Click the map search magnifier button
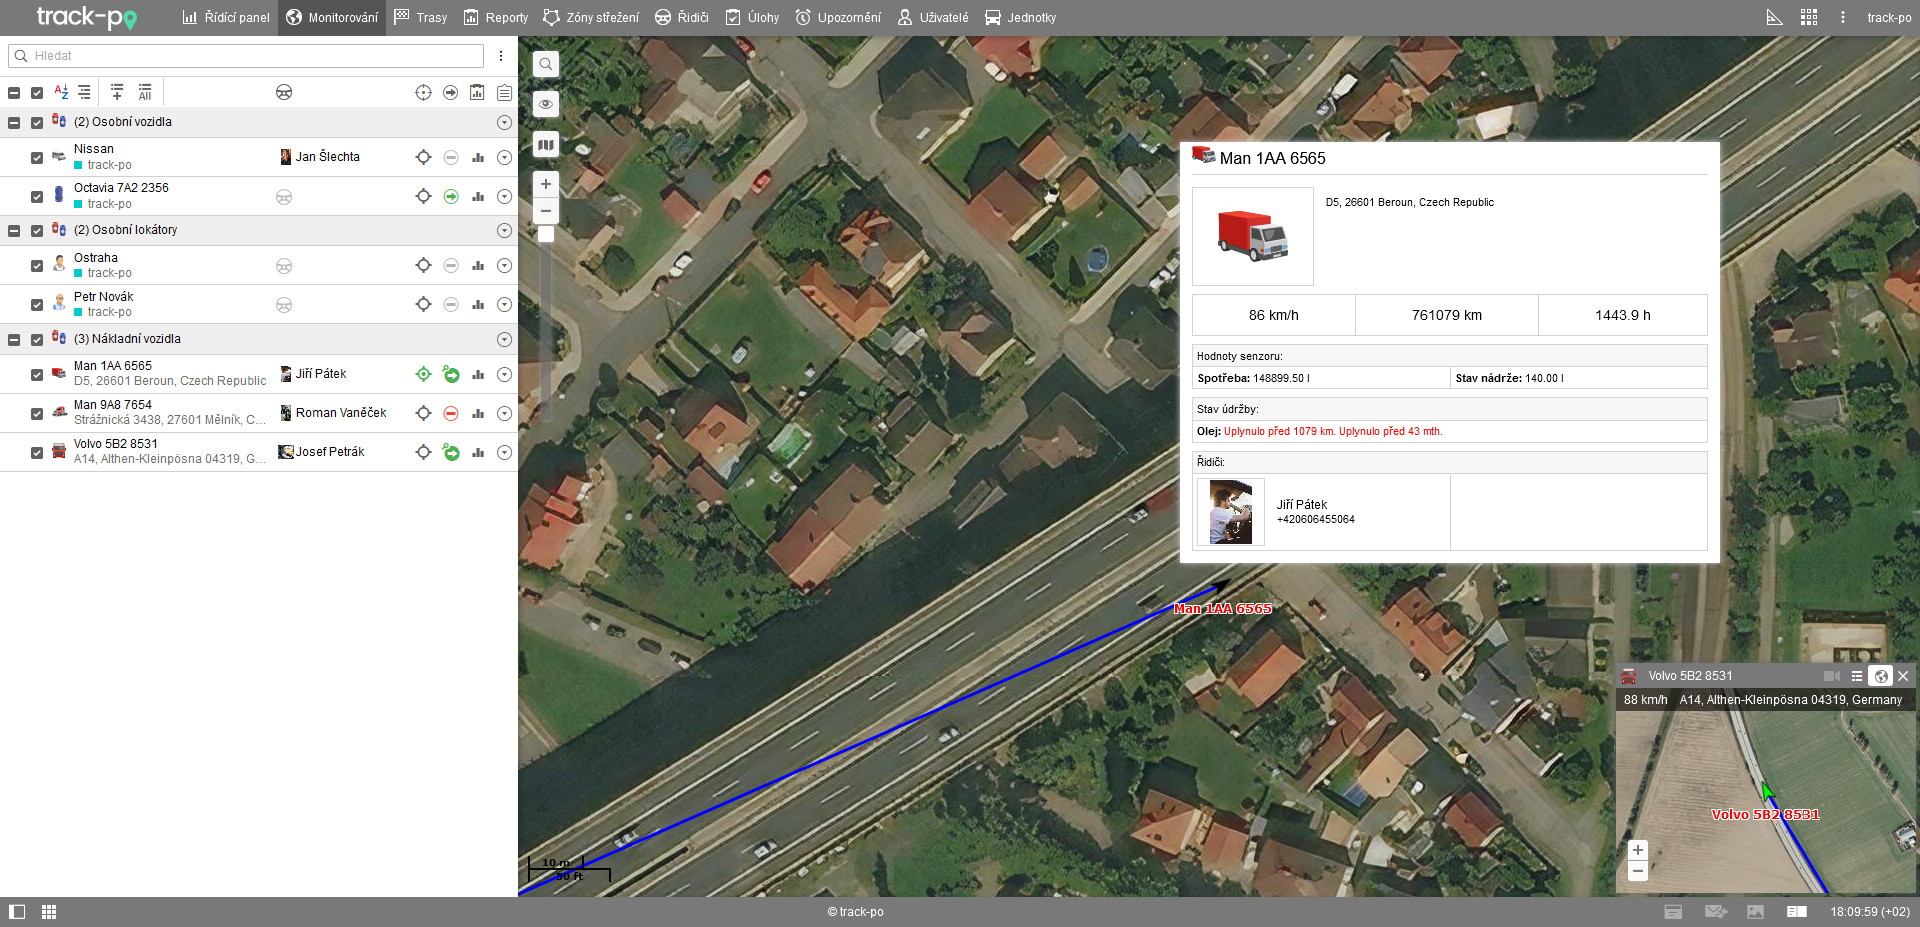The width and height of the screenshot is (1920, 927). [x=546, y=65]
